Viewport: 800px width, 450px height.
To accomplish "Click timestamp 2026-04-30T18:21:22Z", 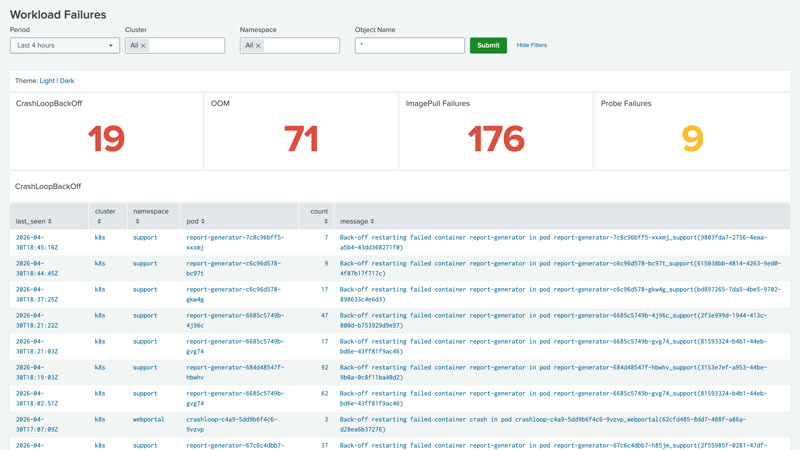I will [37, 320].
